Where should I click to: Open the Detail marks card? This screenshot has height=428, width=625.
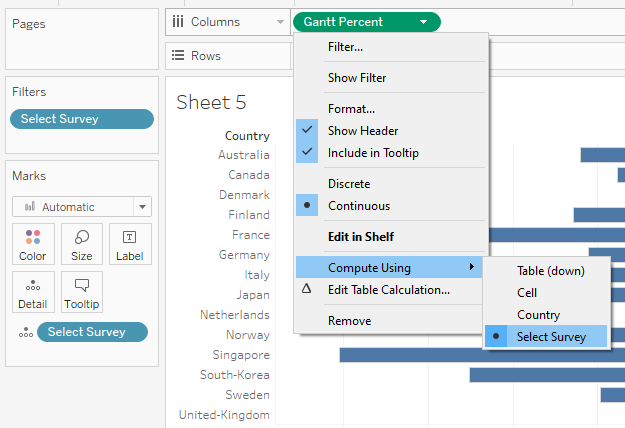click(x=33, y=292)
